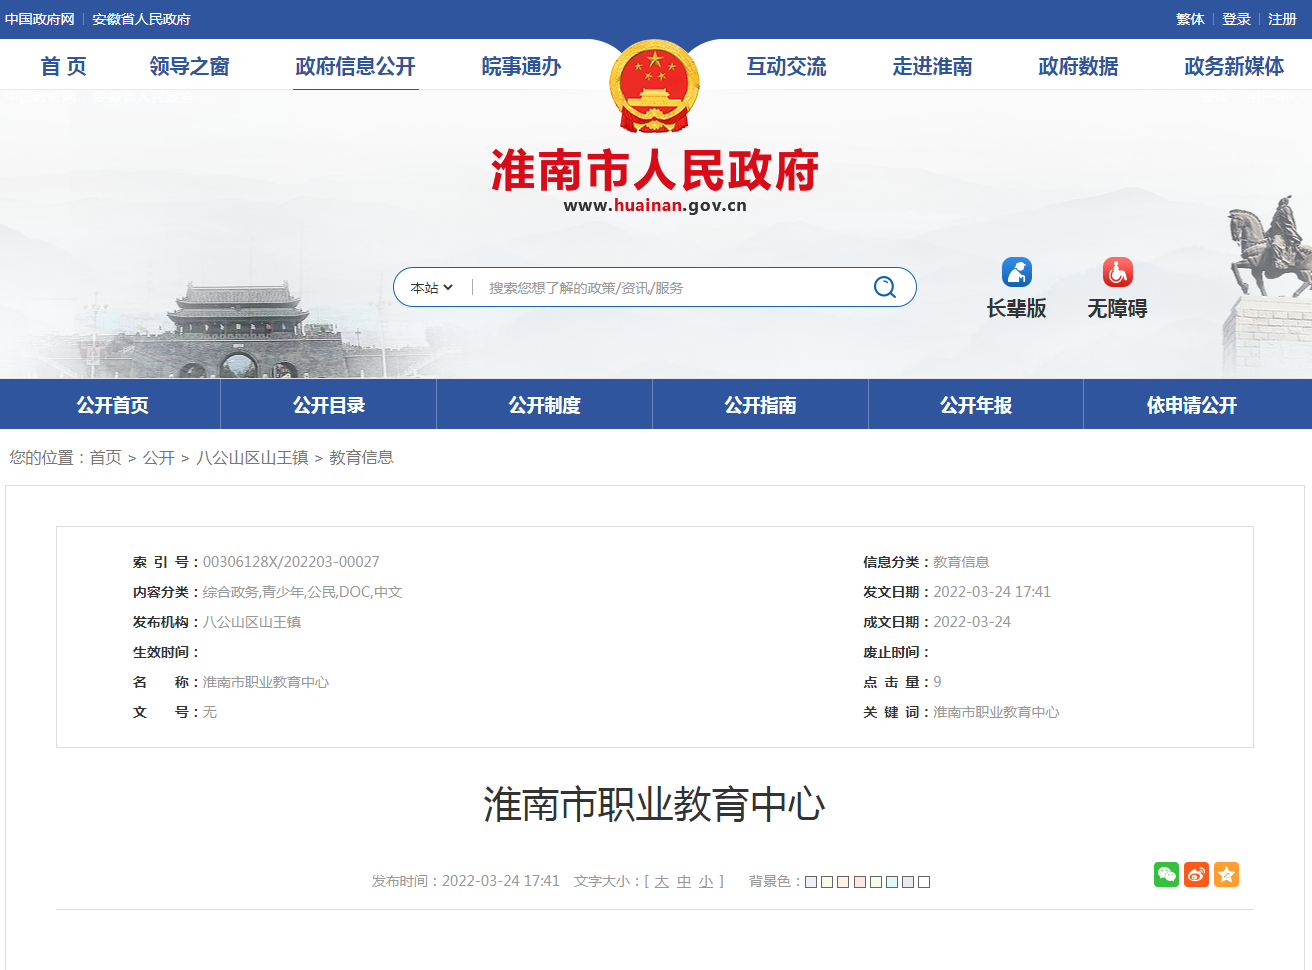1312x970 pixels.
Task: Enable the pink background color
Action: [x=858, y=882]
